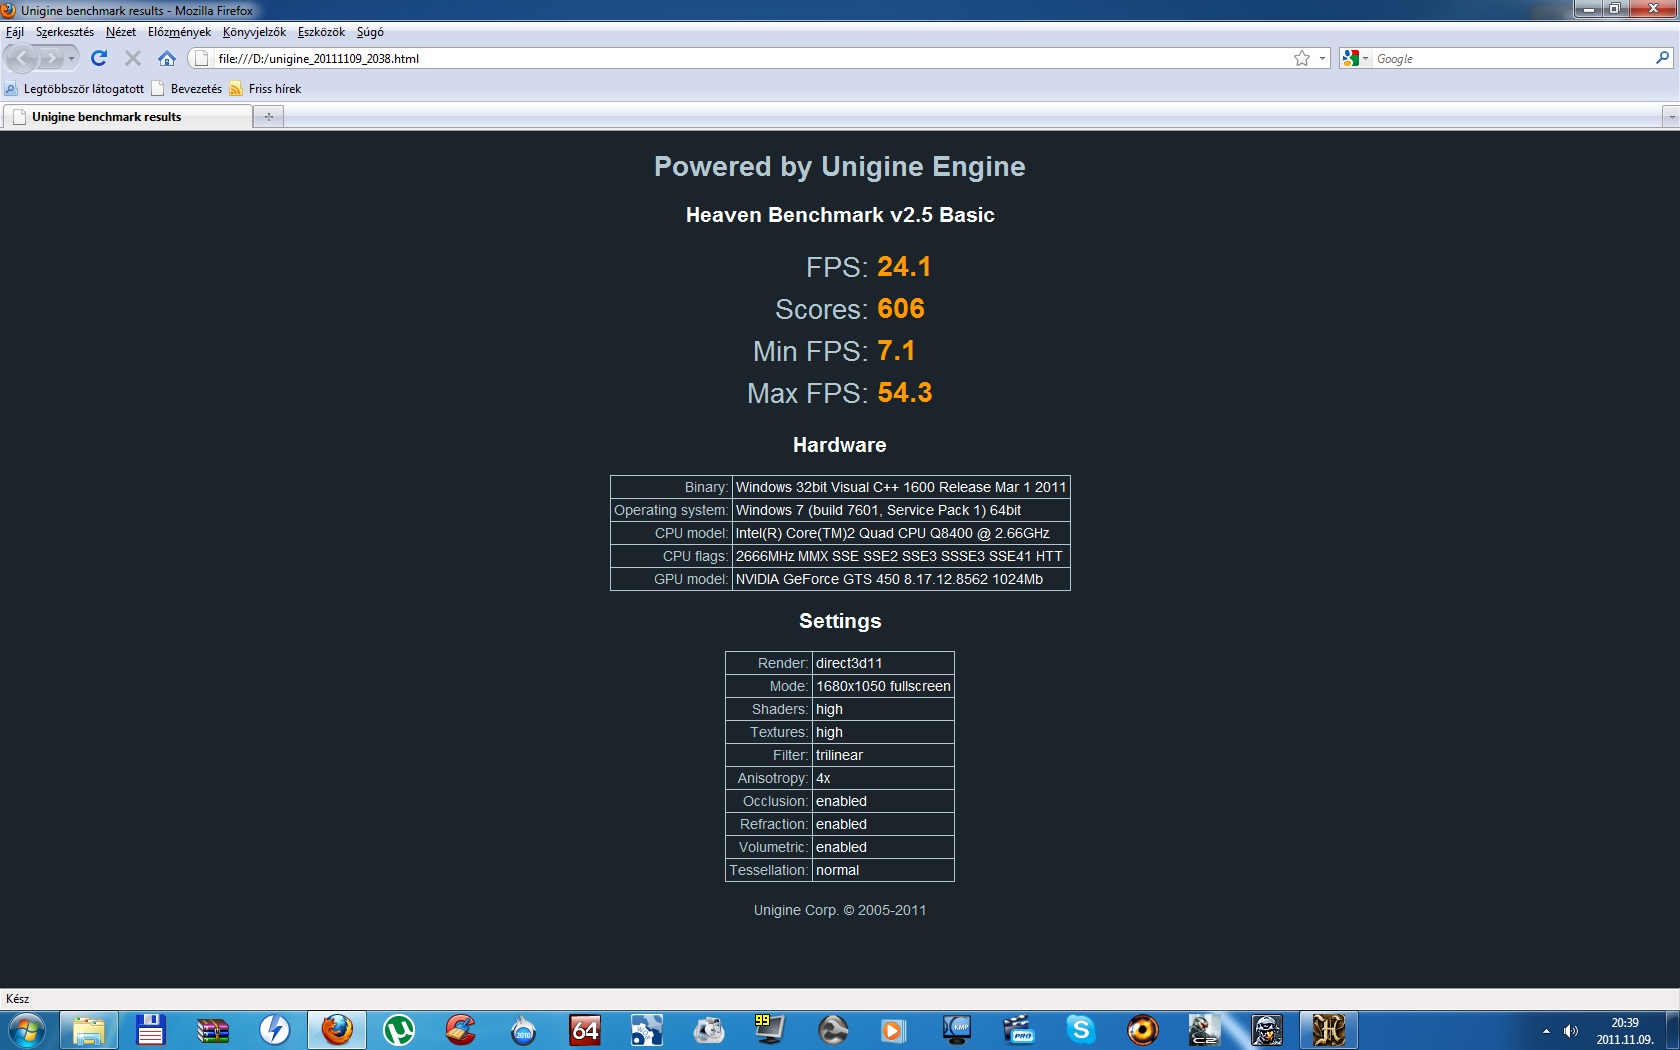Switch to Firefox taskbar button
The height and width of the screenshot is (1050, 1680).
pyautogui.click(x=337, y=1030)
